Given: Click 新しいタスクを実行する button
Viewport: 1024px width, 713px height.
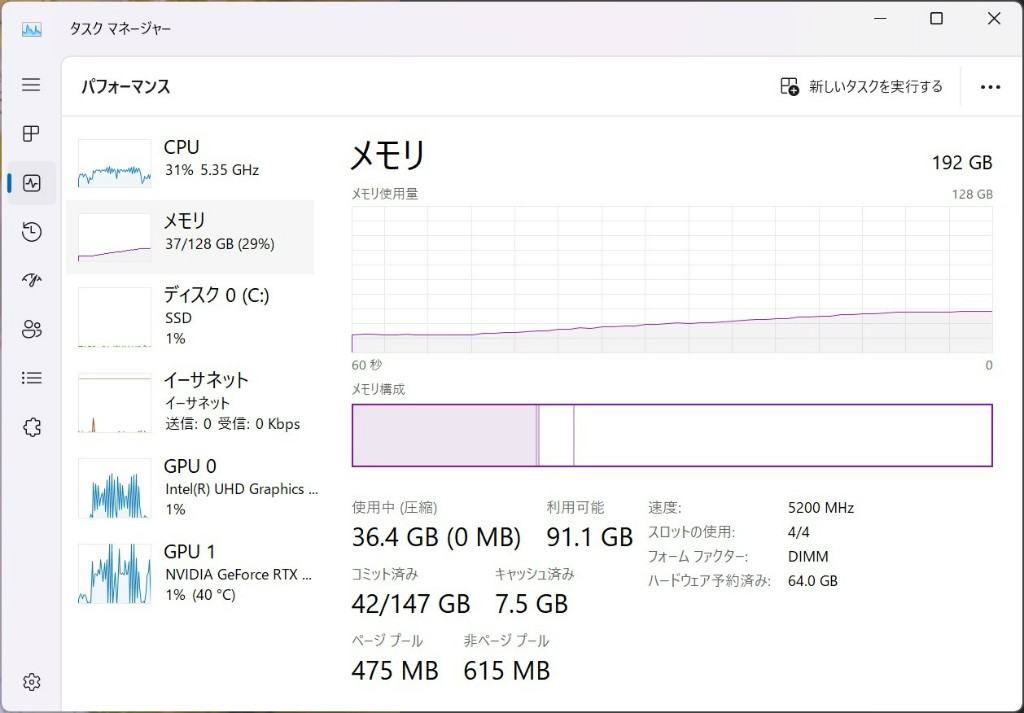Looking at the screenshot, I should [x=861, y=87].
